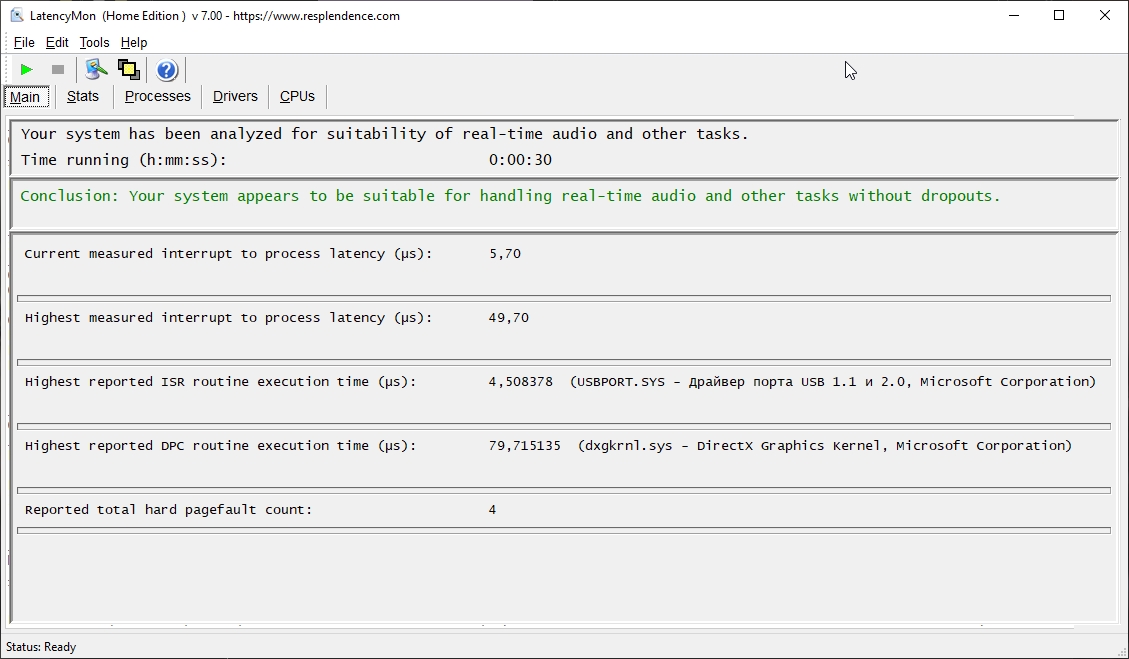Screen dimensions: 1129x659
Task: Start monitoring with the green play icon
Action: tap(26, 69)
